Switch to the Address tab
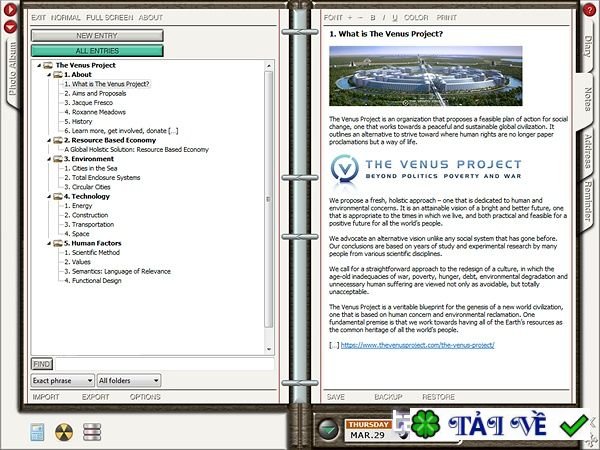 pyautogui.click(x=589, y=152)
